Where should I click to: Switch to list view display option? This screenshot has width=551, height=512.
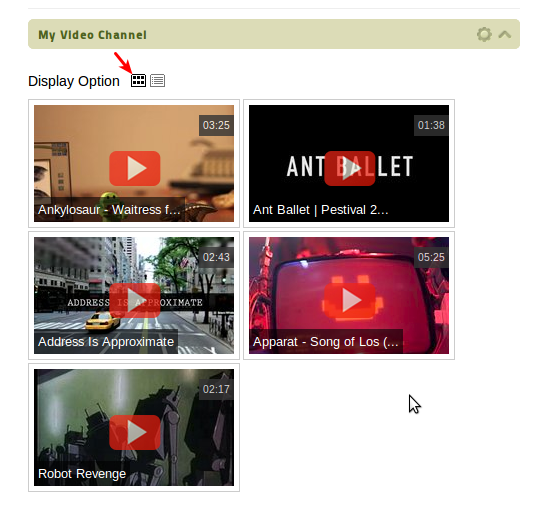tap(157, 81)
